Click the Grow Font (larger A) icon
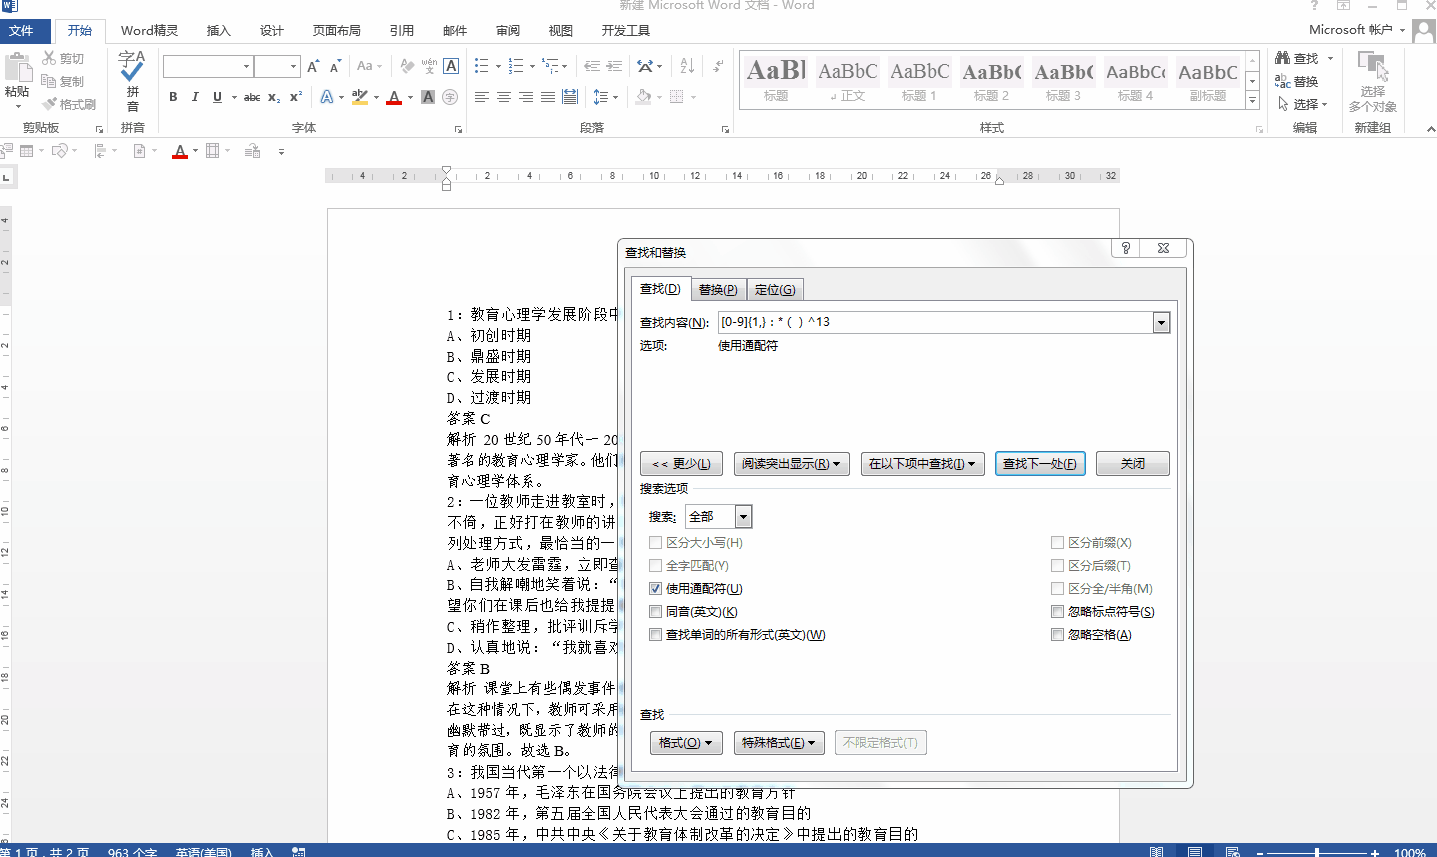Image resolution: width=1437 pixels, height=857 pixels. click(x=313, y=67)
